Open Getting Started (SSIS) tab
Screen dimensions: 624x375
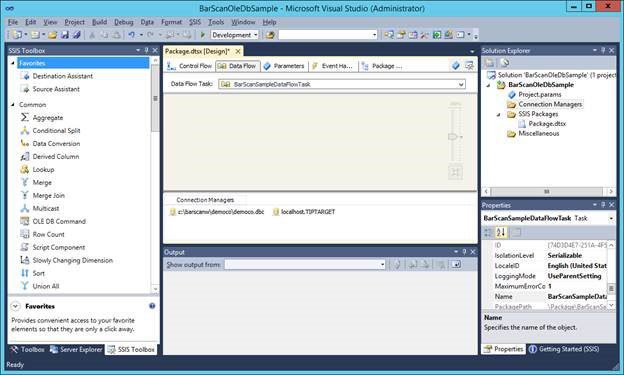click(x=564, y=349)
